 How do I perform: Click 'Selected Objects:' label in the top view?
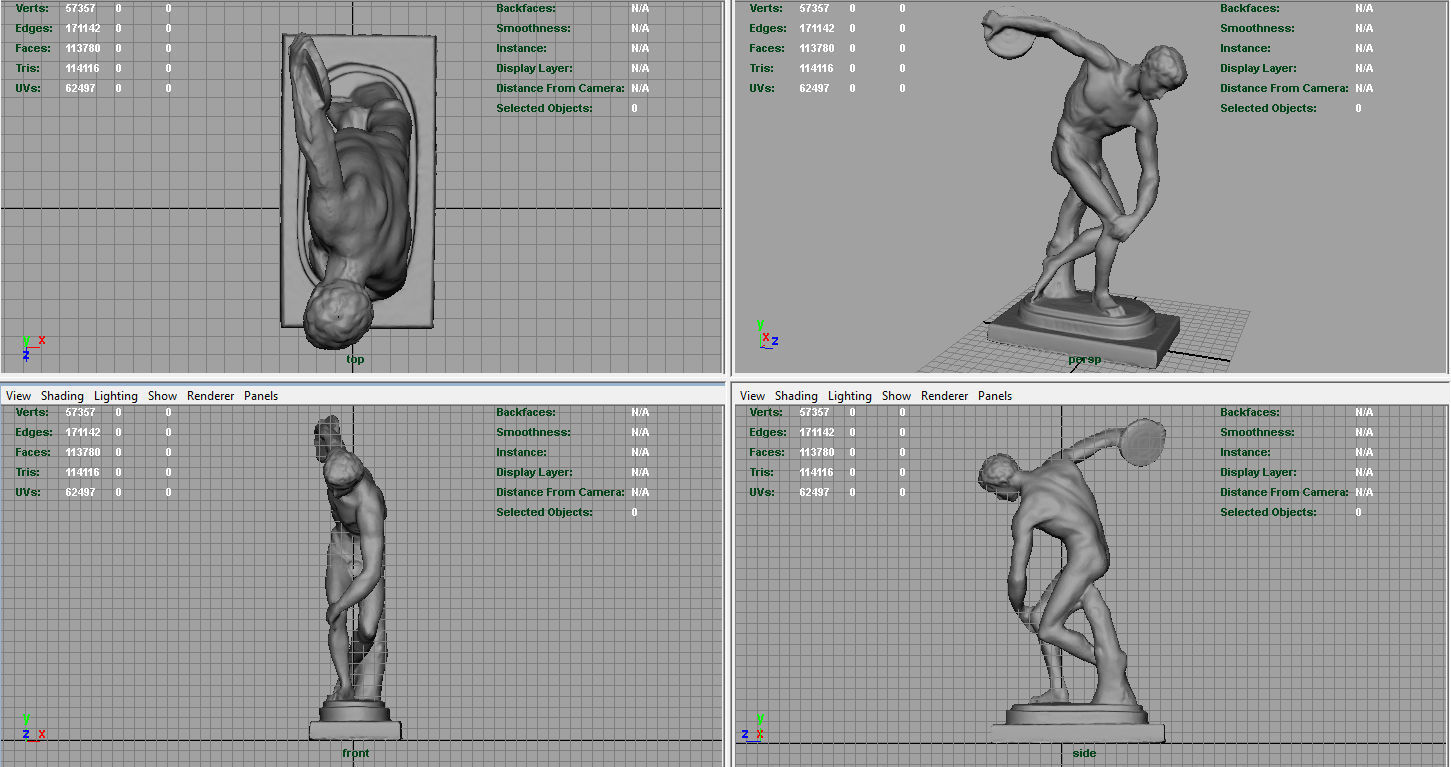[x=544, y=108]
